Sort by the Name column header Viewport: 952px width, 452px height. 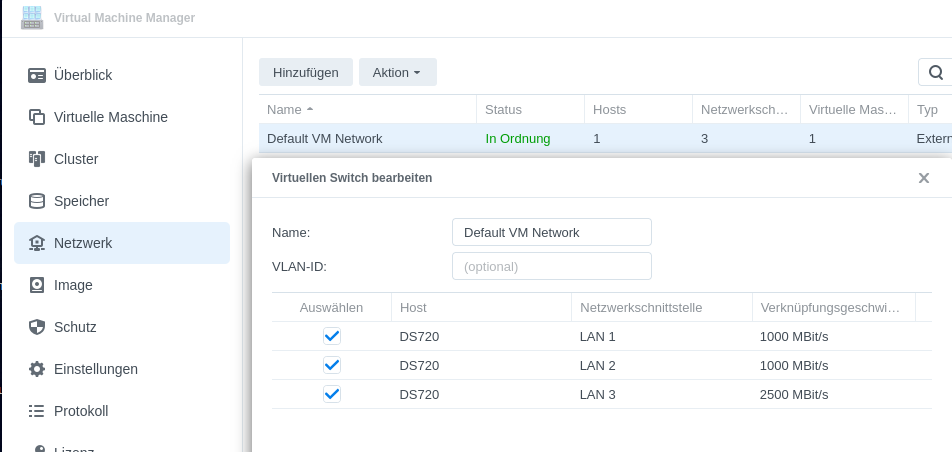(290, 109)
